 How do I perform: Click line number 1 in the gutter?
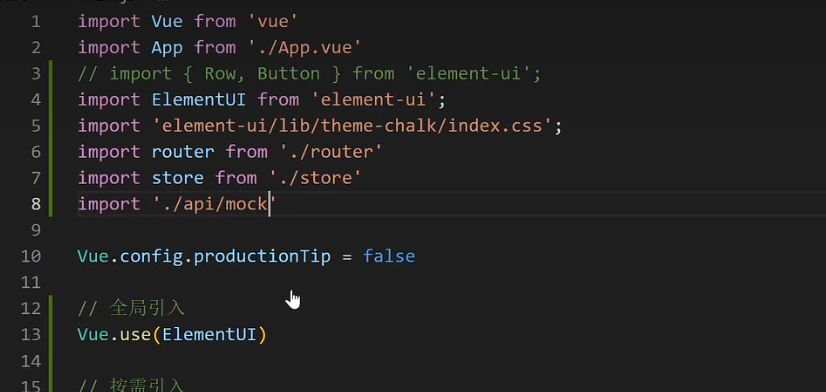[36, 22]
